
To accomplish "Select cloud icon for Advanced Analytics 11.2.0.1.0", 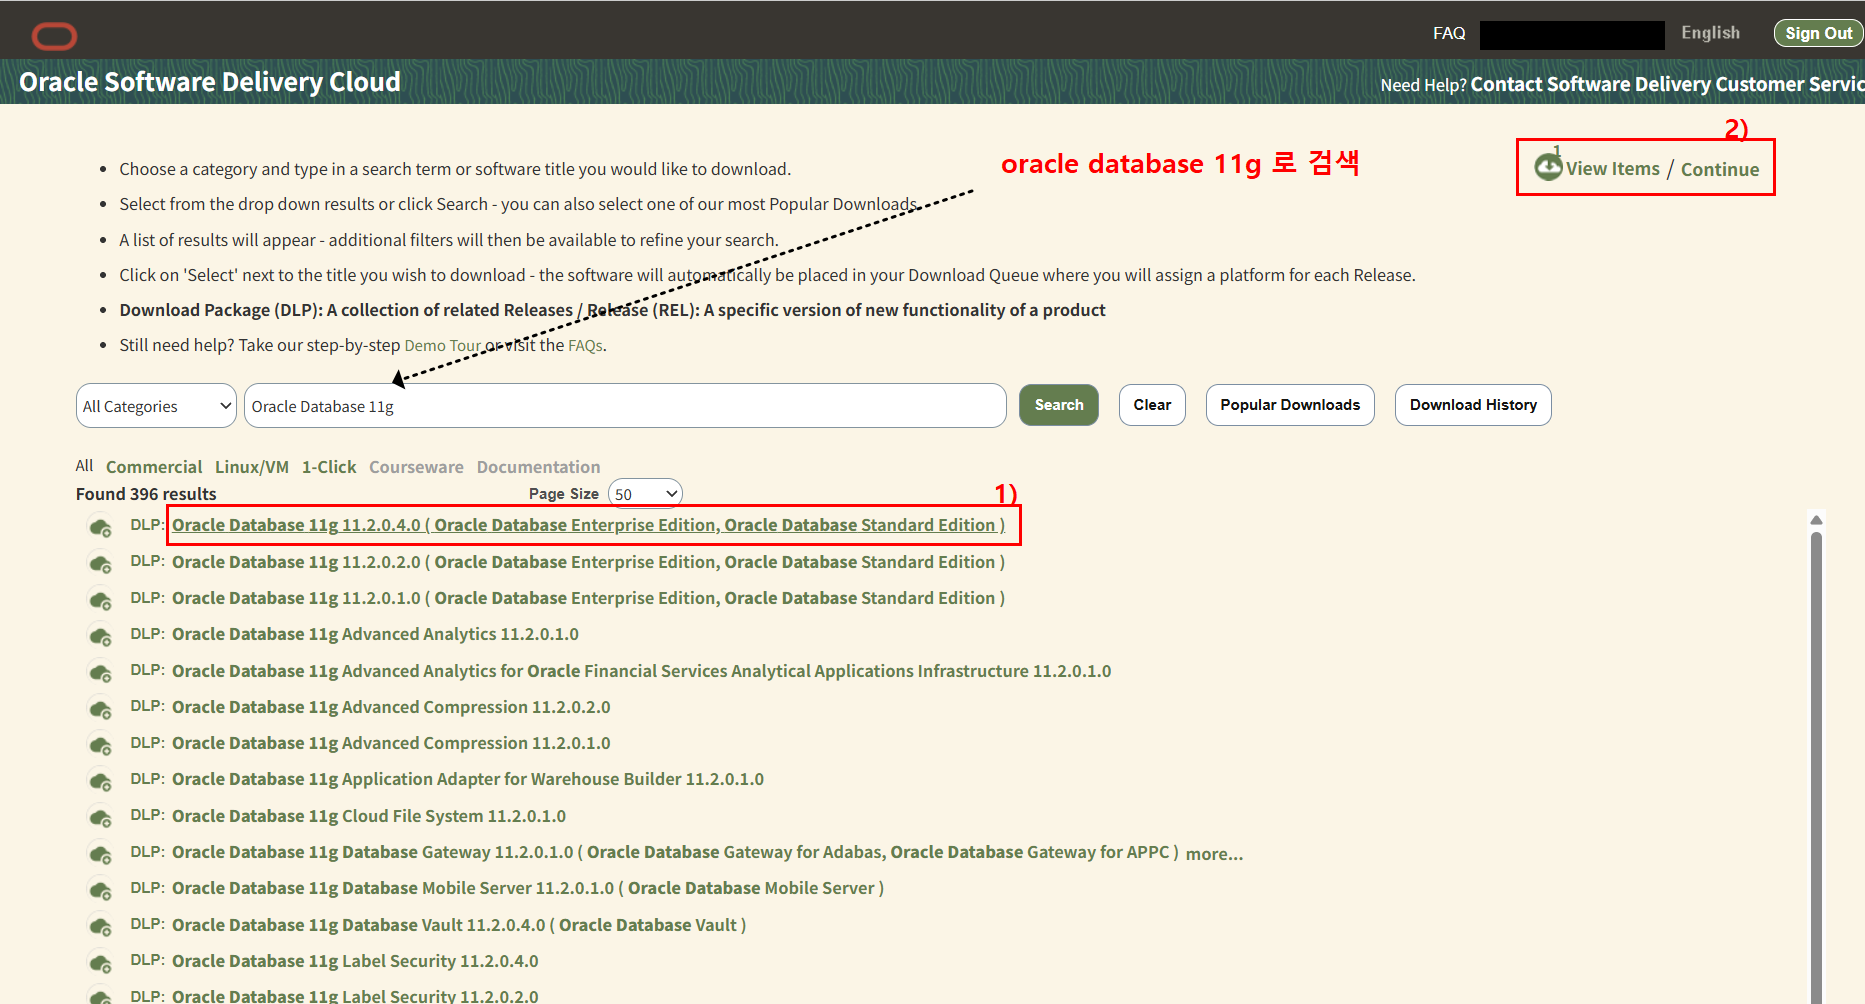I will [x=100, y=635].
